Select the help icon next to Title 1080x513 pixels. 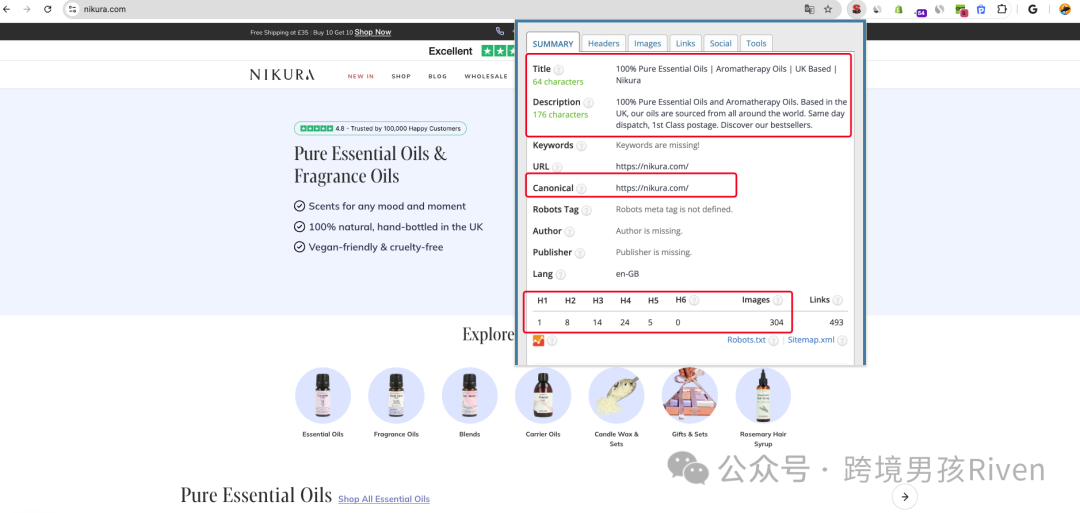559,70
